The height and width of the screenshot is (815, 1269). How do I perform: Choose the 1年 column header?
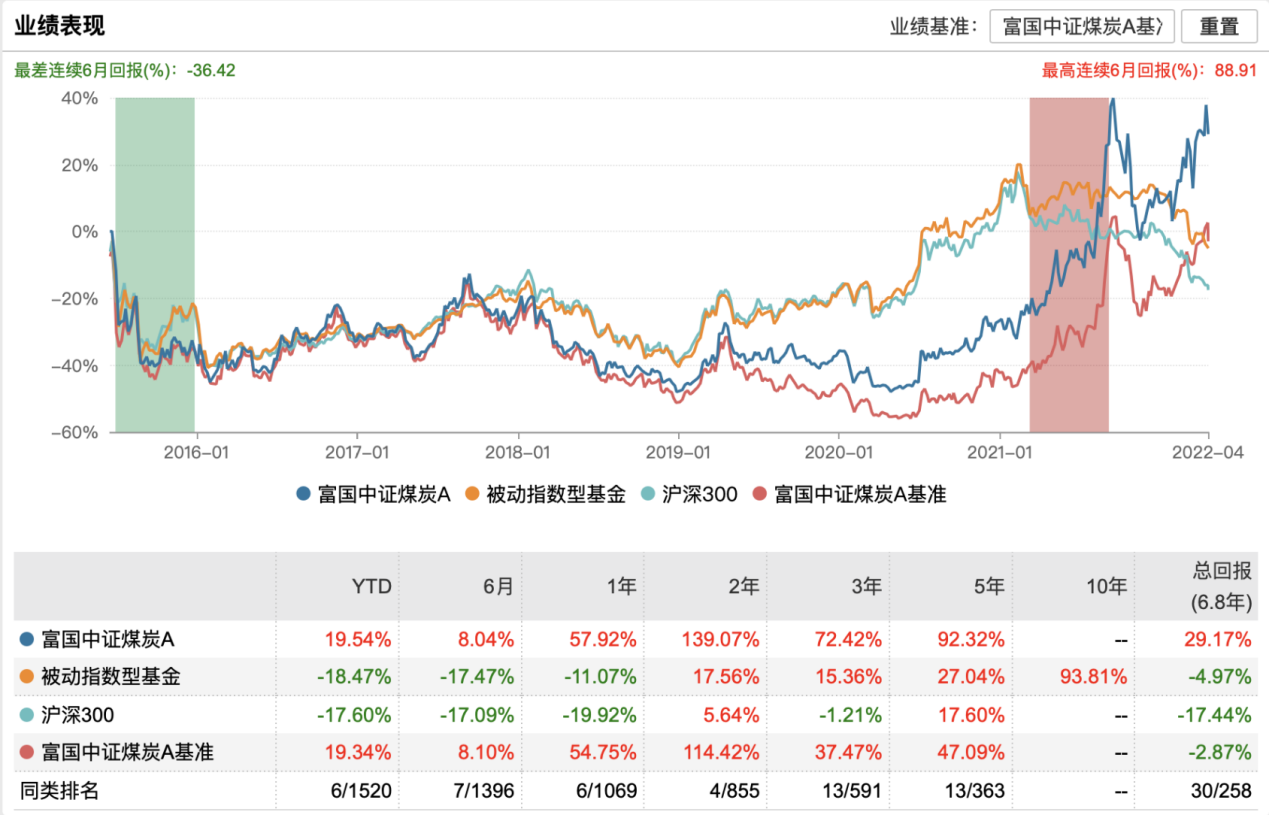point(620,586)
